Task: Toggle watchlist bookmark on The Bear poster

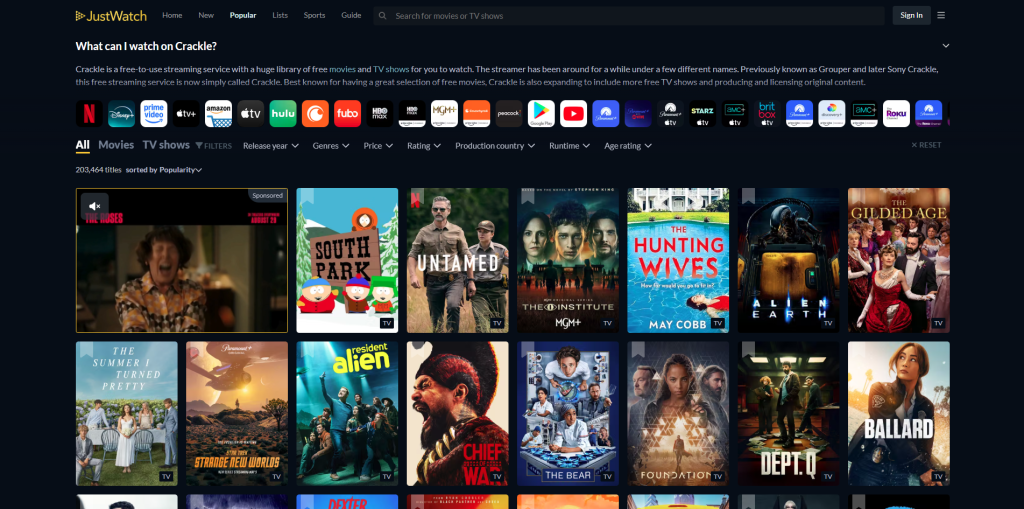Action: 528,350
